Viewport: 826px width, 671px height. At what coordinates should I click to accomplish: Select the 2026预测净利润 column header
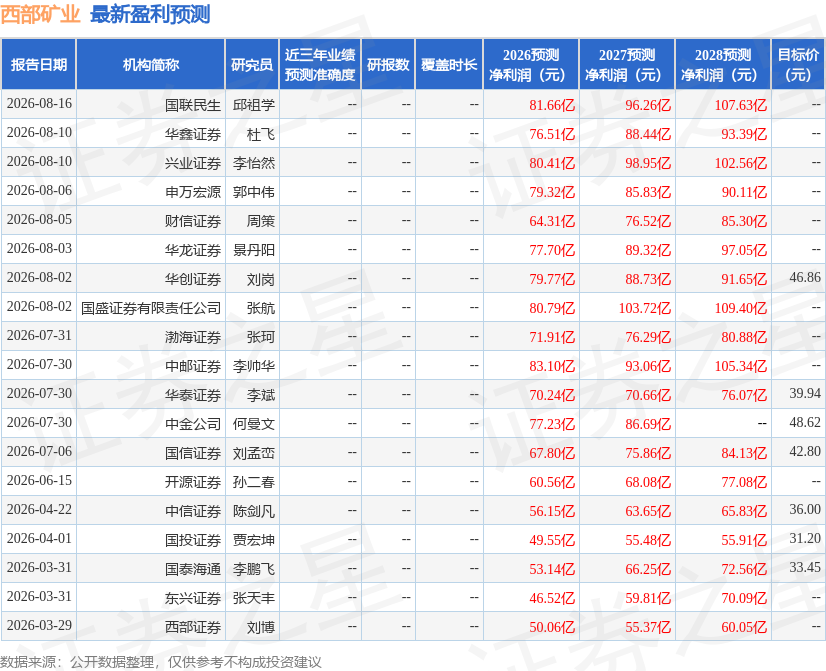point(531,64)
